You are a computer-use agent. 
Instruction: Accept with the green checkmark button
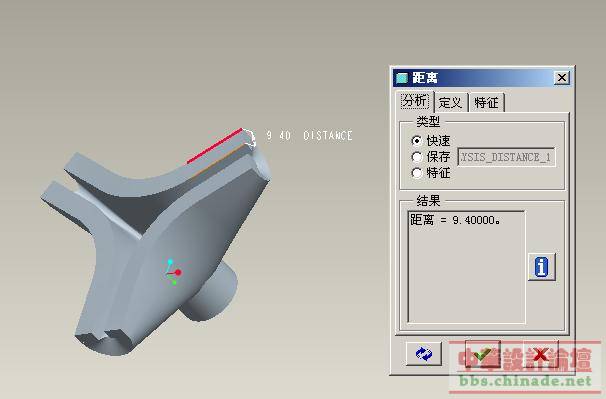tap(483, 353)
